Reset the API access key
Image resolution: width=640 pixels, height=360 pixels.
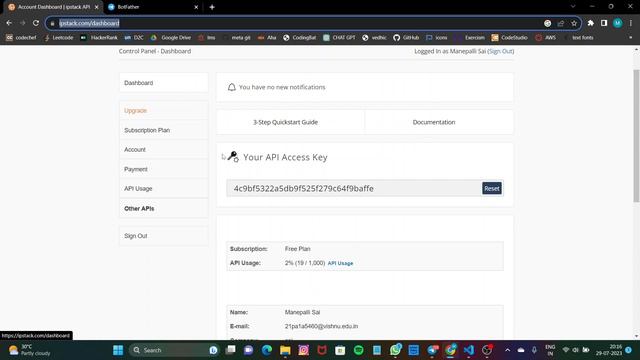pyautogui.click(x=492, y=189)
